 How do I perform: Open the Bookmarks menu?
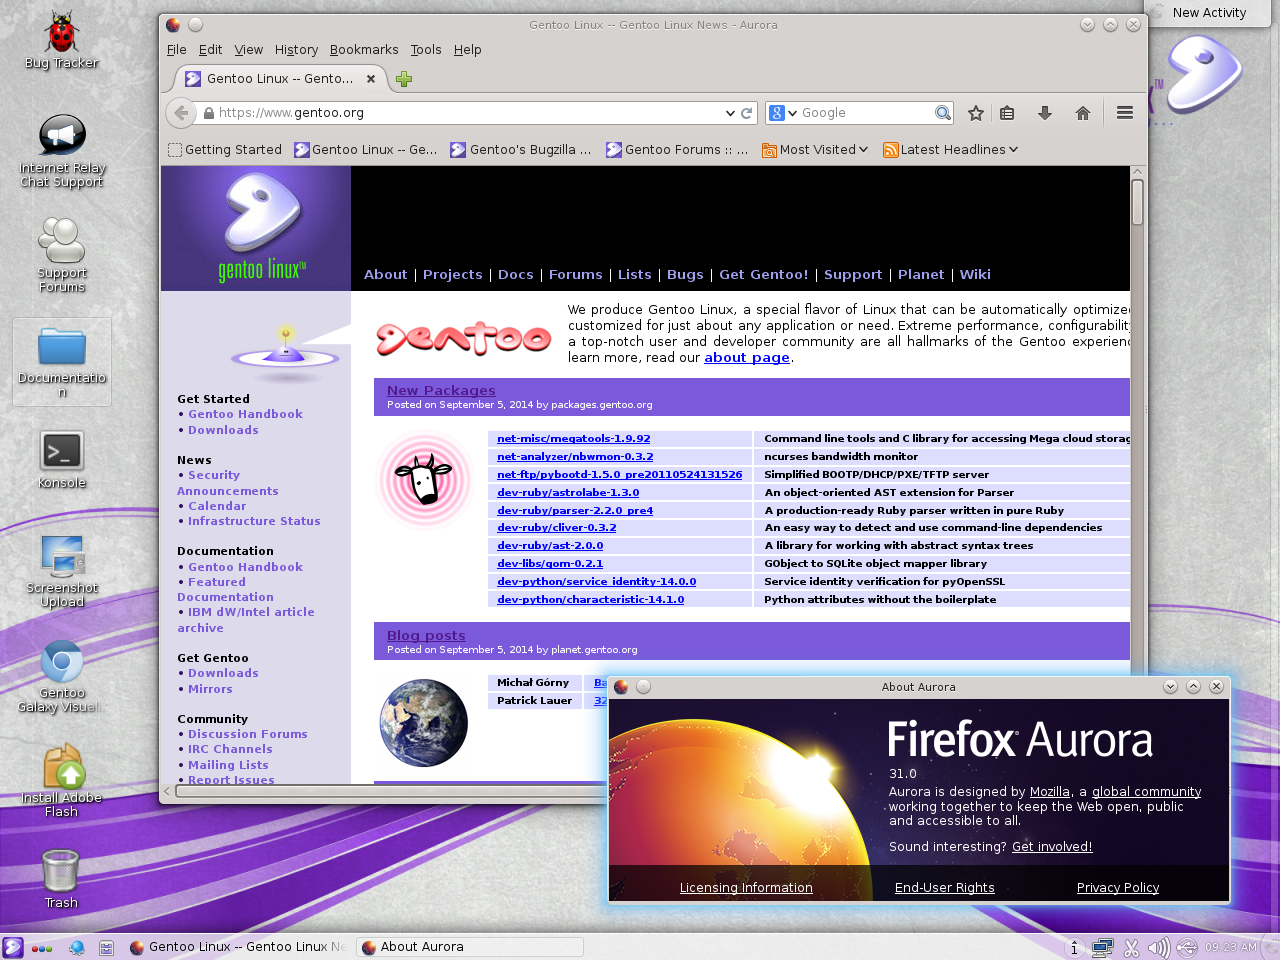pyautogui.click(x=364, y=50)
